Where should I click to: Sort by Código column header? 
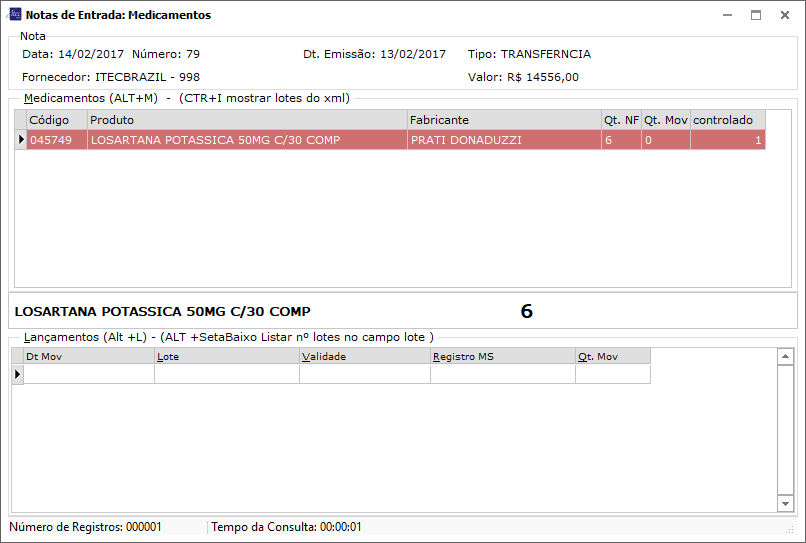coord(57,120)
